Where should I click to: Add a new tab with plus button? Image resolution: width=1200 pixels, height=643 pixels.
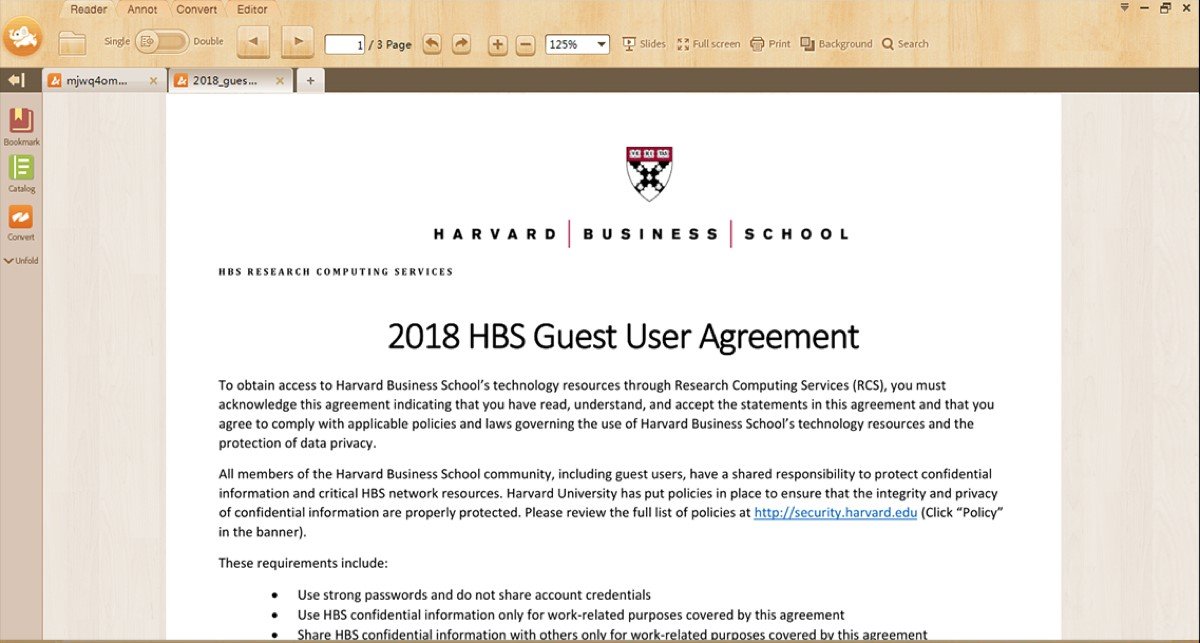tap(310, 81)
